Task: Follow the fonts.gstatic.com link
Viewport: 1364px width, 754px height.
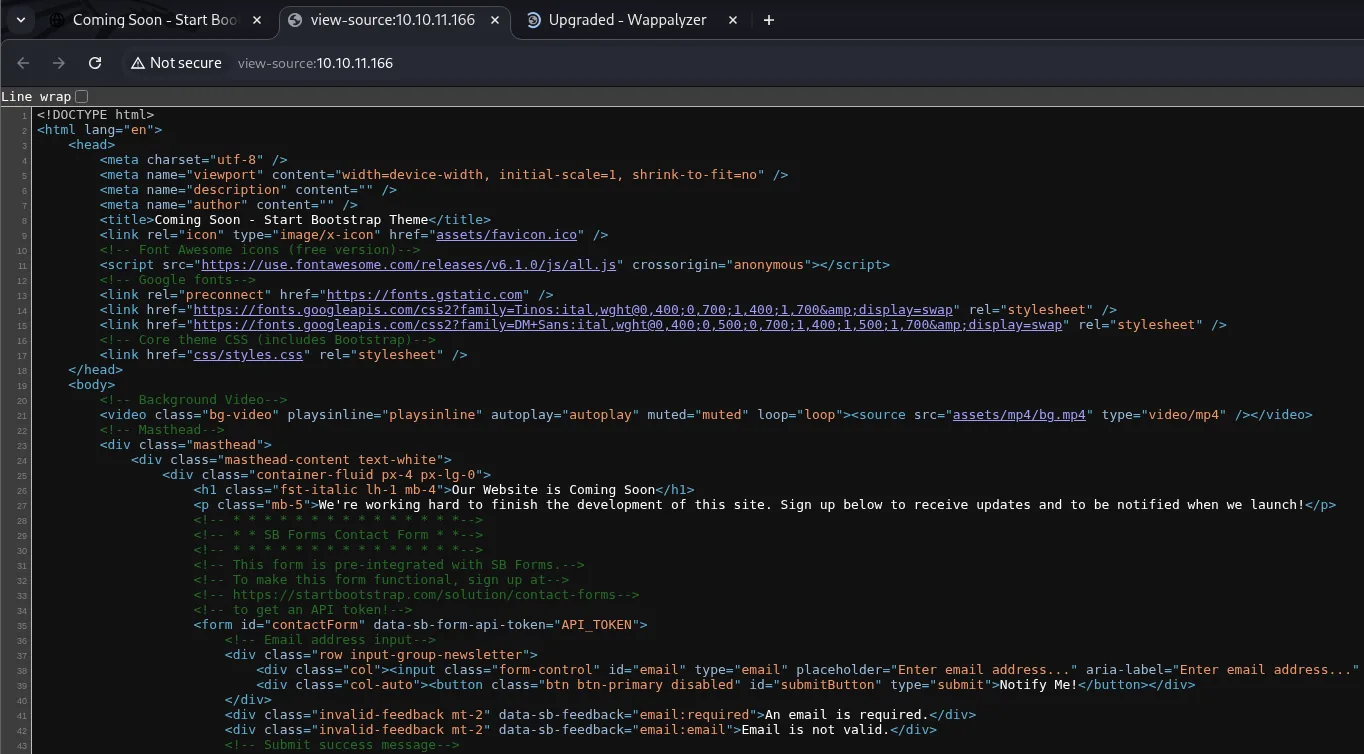Action: pyautogui.click(x=425, y=295)
